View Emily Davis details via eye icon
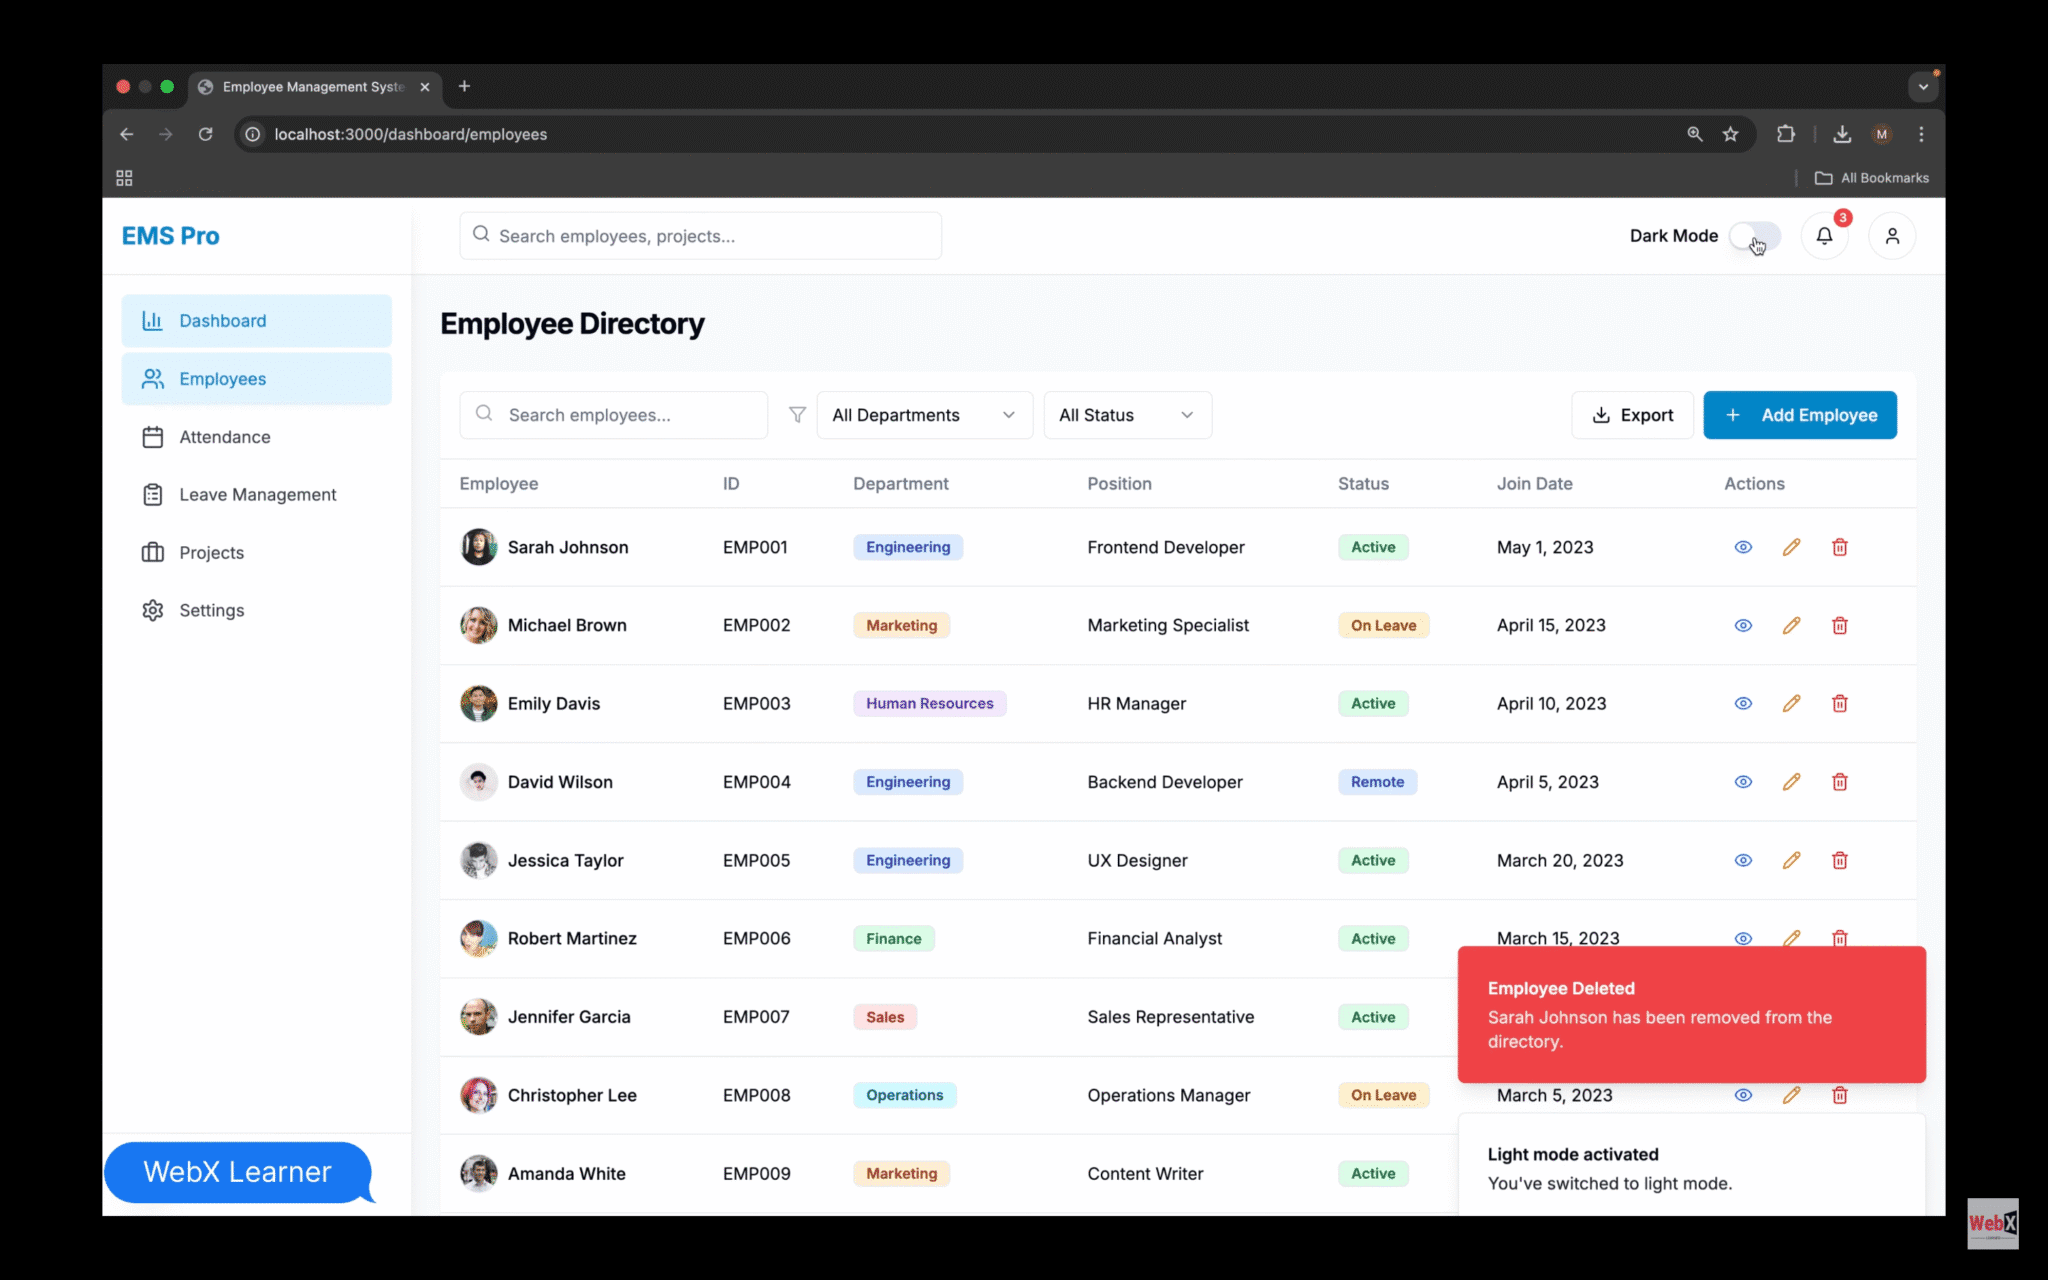The height and width of the screenshot is (1280, 2048). click(x=1743, y=703)
